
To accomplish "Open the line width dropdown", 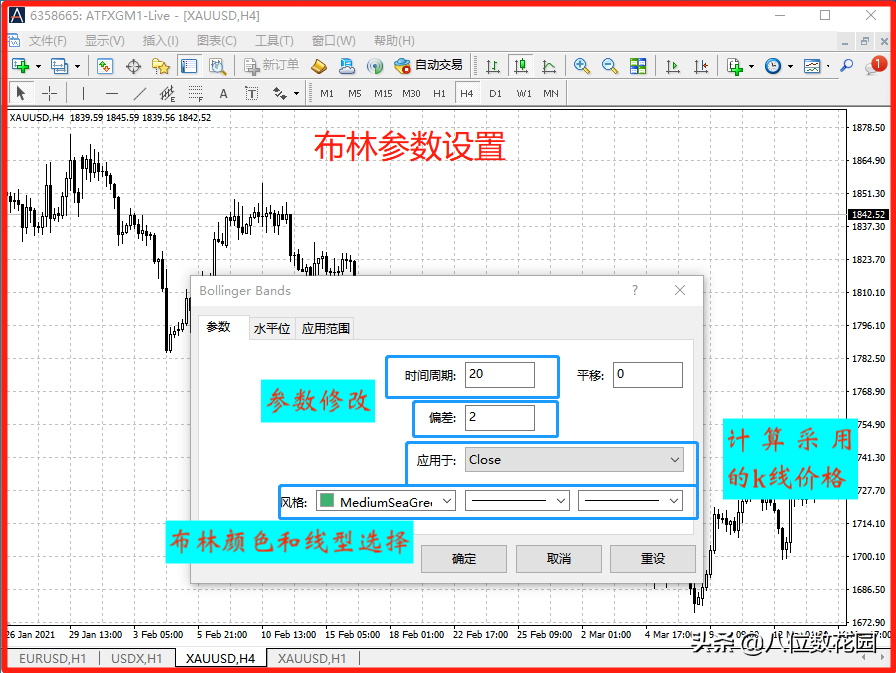I will pyautogui.click(x=630, y=501).
